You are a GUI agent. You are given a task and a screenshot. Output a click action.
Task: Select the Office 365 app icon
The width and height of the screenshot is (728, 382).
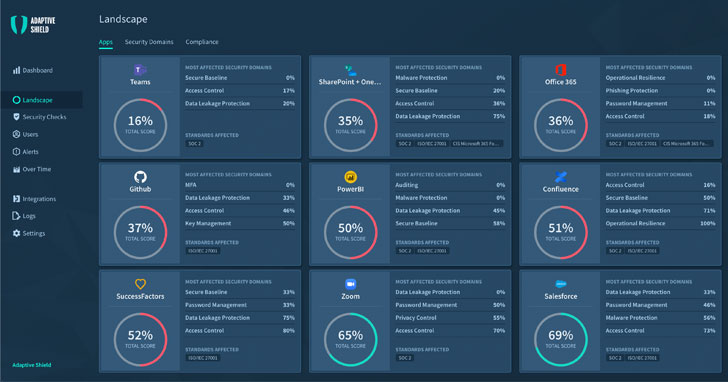point(560,70)
